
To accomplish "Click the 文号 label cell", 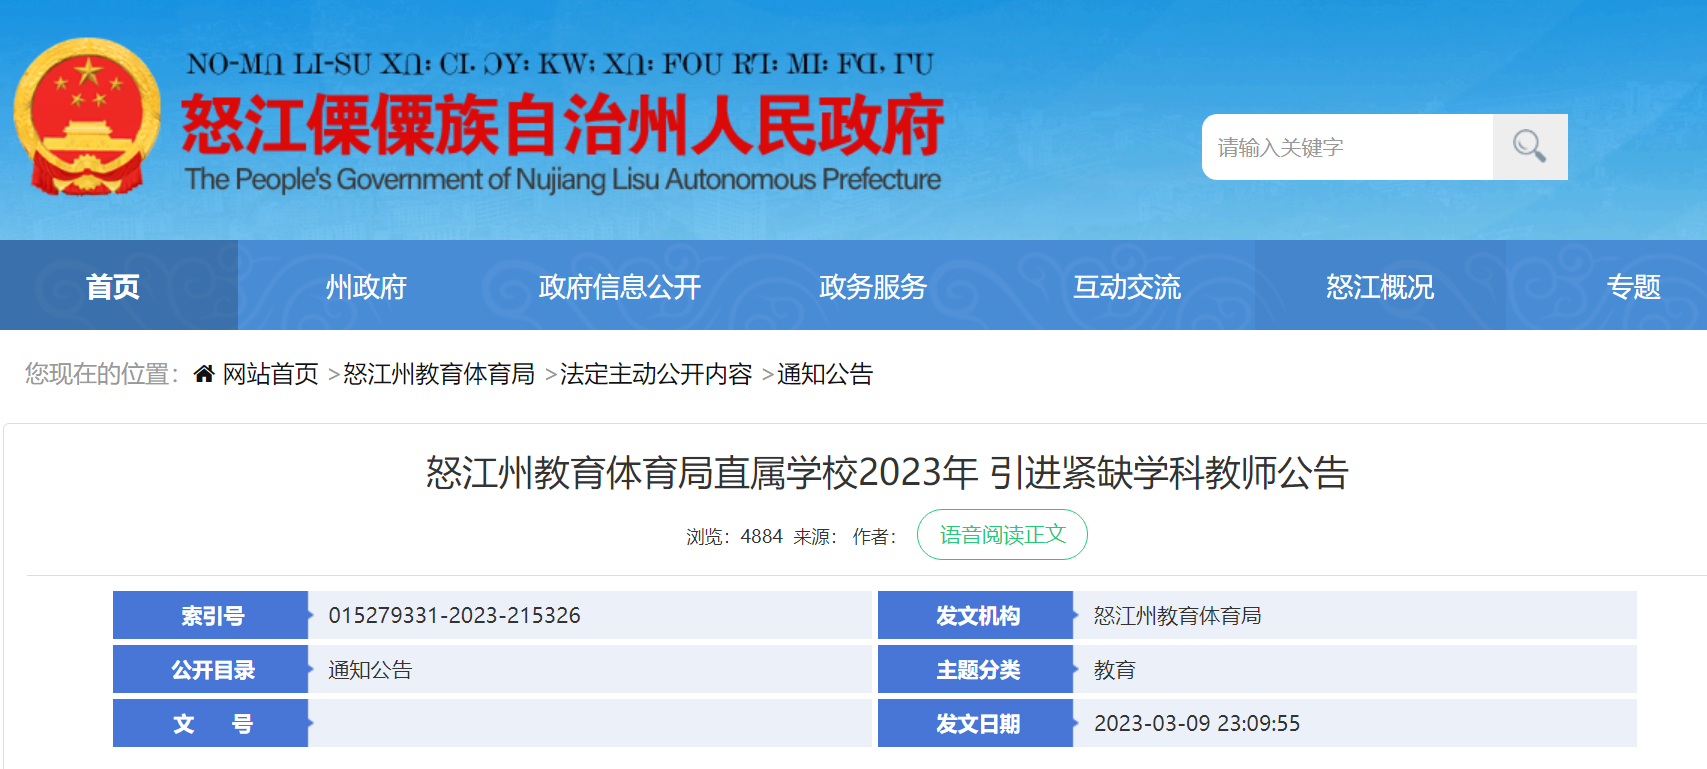I will pos(211,723).
